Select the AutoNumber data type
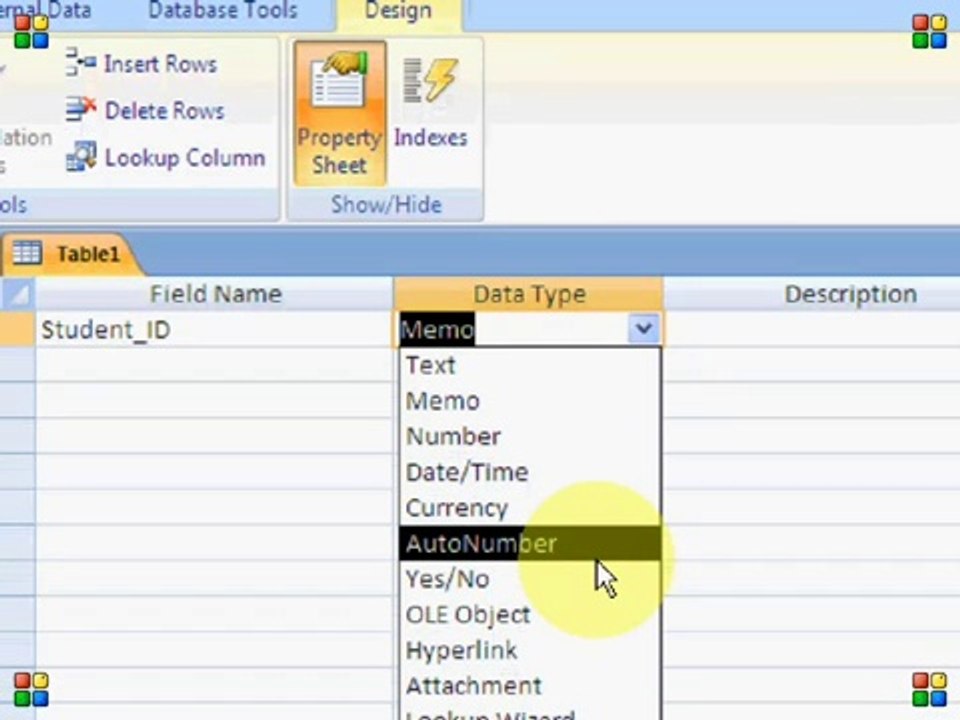This screenshot has width=960, height=720. tap(530, 543)
